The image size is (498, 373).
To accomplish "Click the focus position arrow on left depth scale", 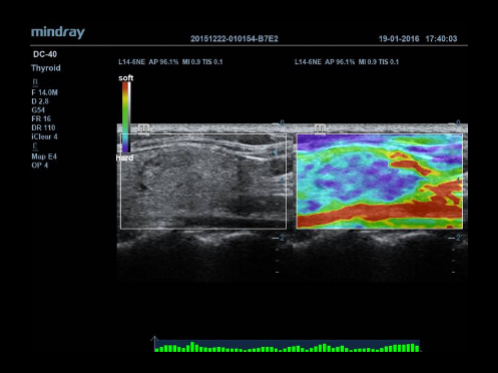I will 275,152.
